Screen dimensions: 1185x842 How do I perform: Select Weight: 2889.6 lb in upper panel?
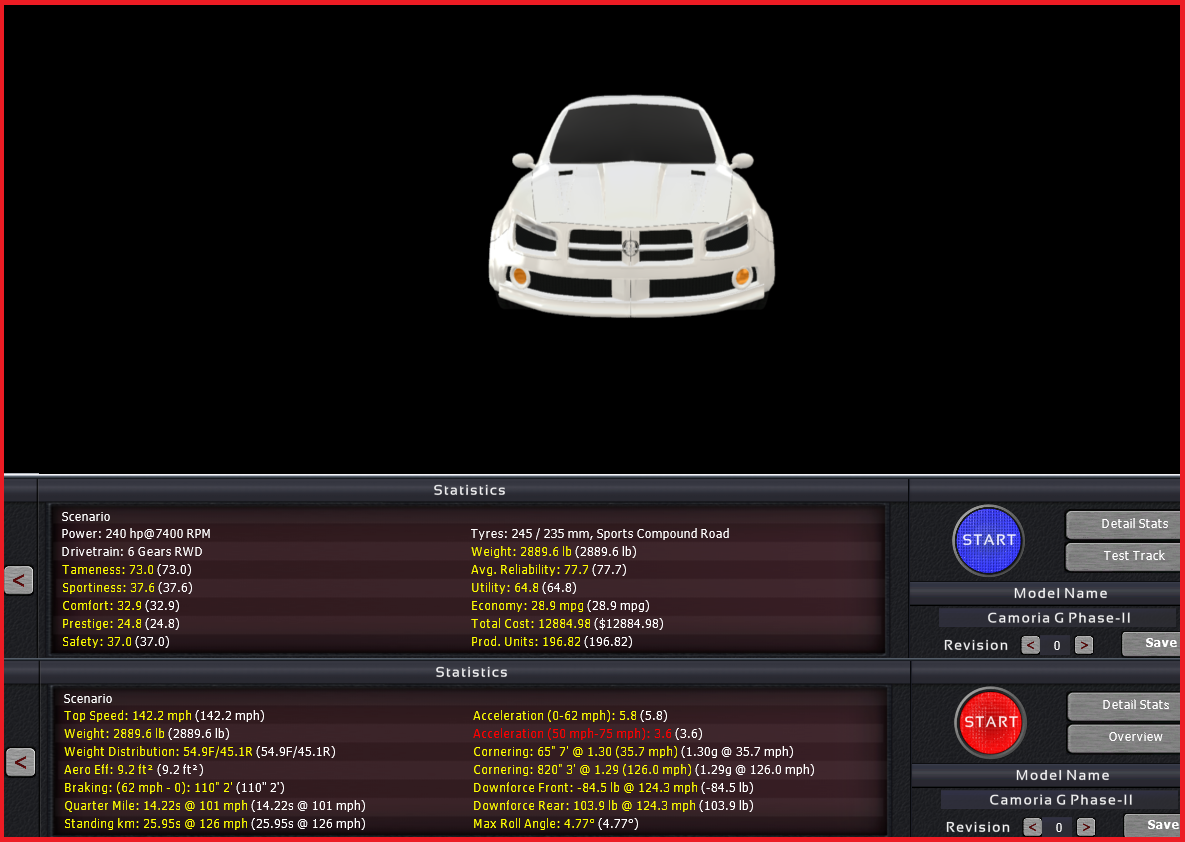coord(554,552)
